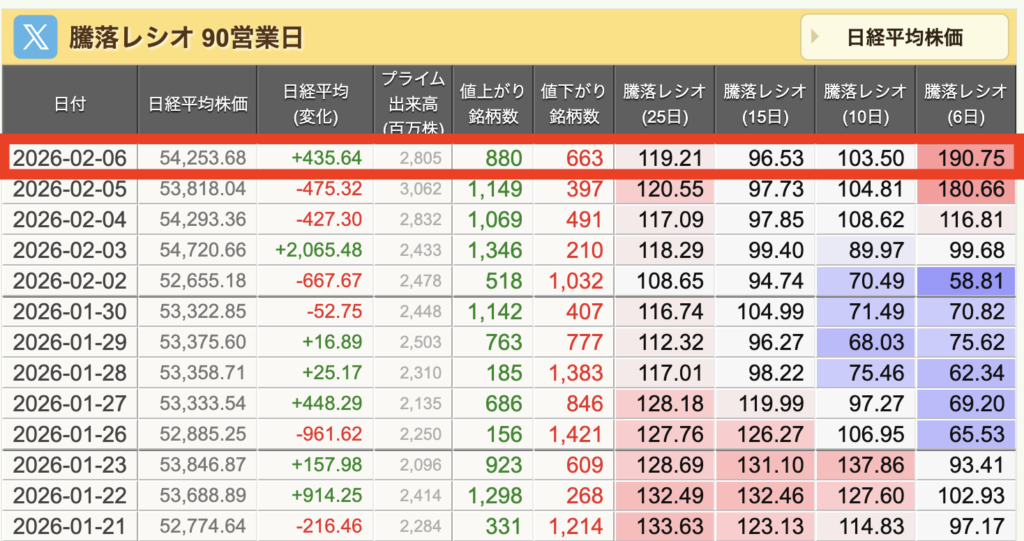This screenshot has height=541, width=1024.
Task: Click the 騰落レシオ (25日) column header
Action: [x=663, y=103]
